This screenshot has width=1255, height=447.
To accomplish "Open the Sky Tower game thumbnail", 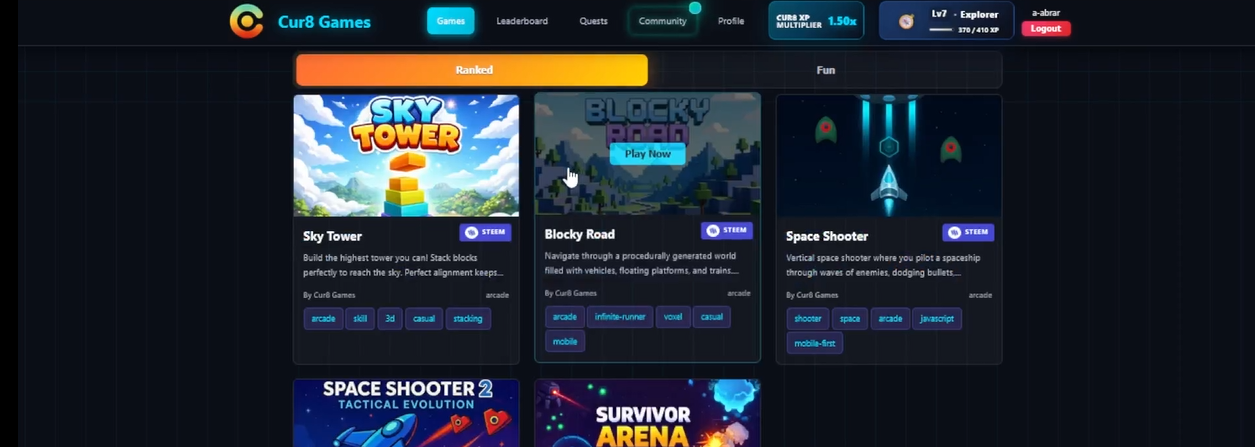I will click(x=406, y=155).
